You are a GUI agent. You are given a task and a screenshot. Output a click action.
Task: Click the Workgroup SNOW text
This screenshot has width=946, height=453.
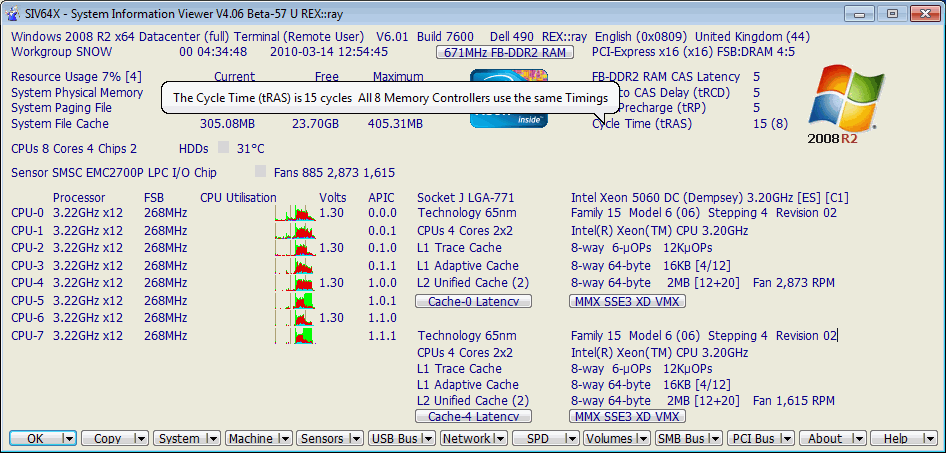tap(62, 52)
